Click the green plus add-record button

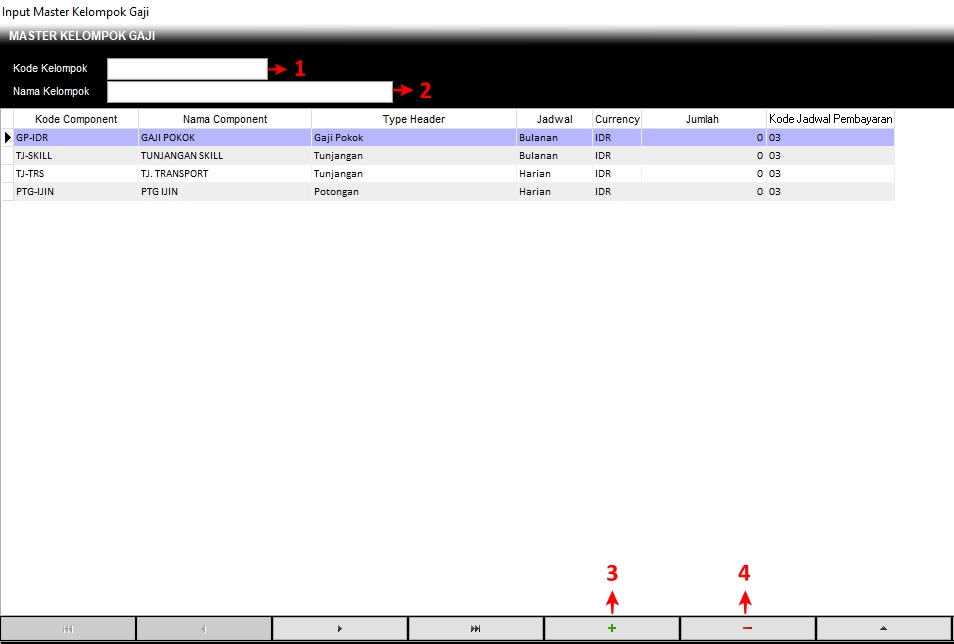pos(611,628)
